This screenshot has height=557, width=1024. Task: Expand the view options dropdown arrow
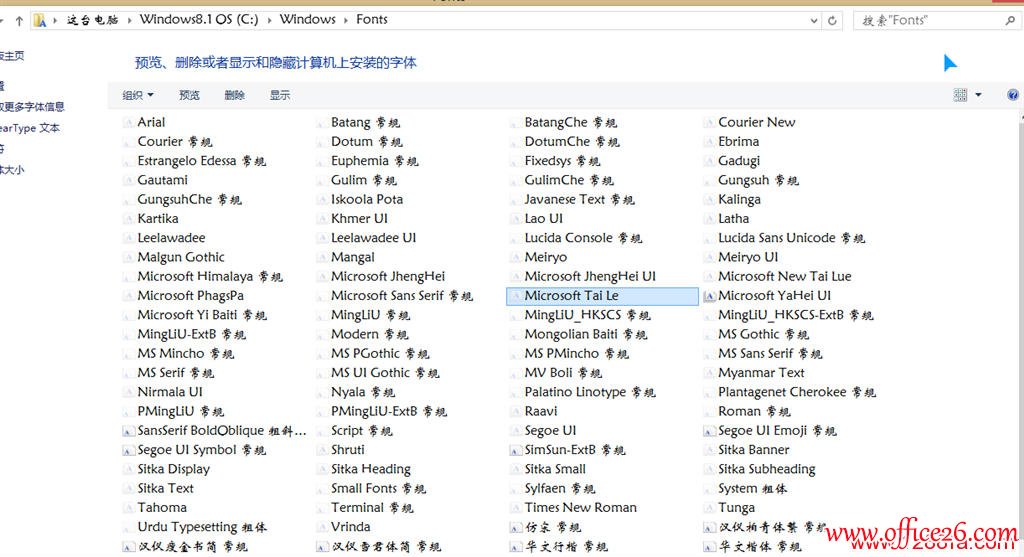[978, 95]
